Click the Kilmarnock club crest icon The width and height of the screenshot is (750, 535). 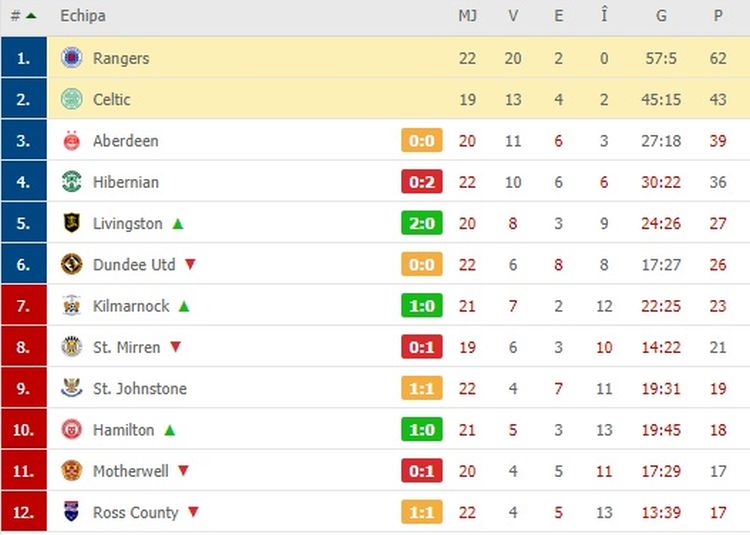[71, 306]
